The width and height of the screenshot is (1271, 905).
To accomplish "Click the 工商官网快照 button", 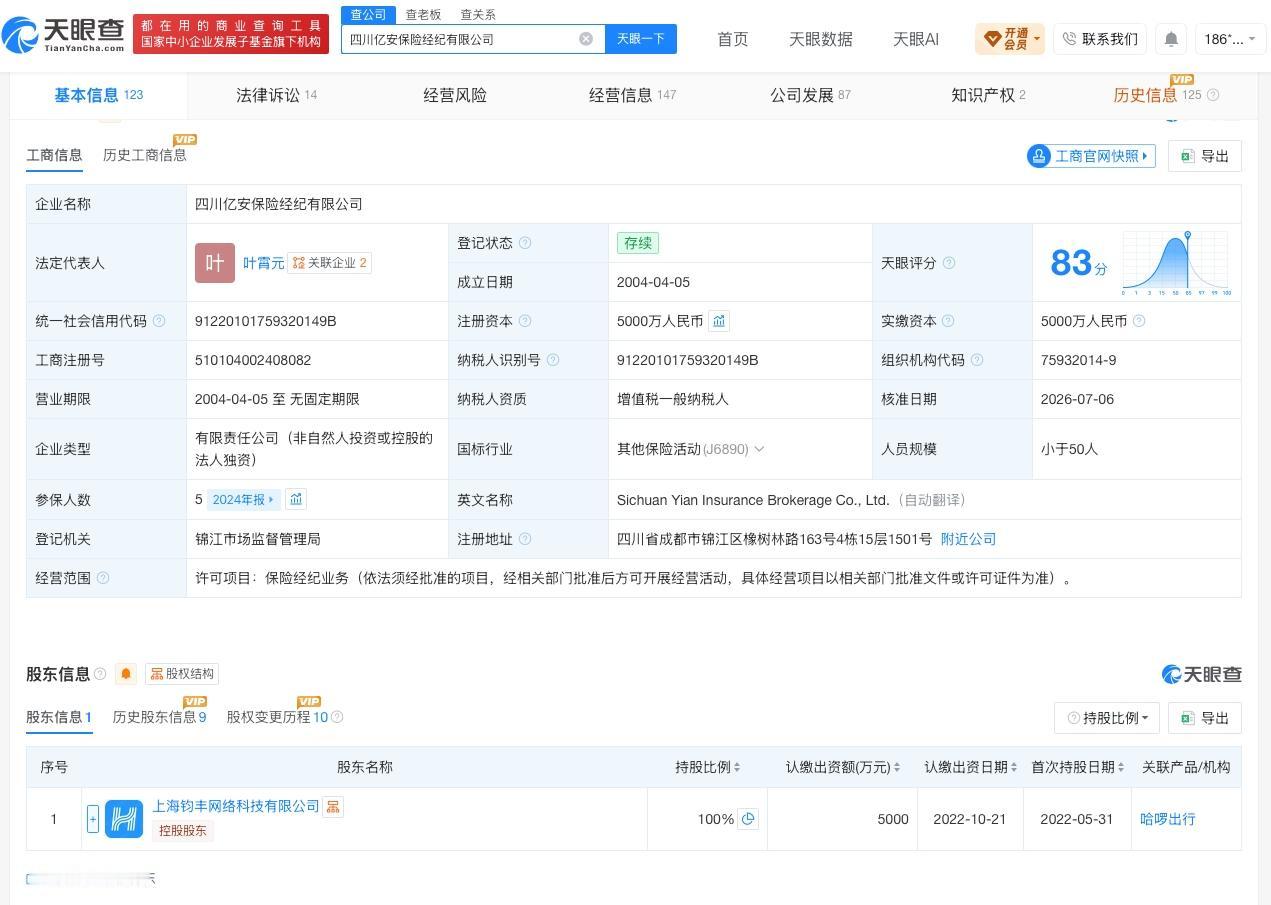I will (x=1091, y=156).
